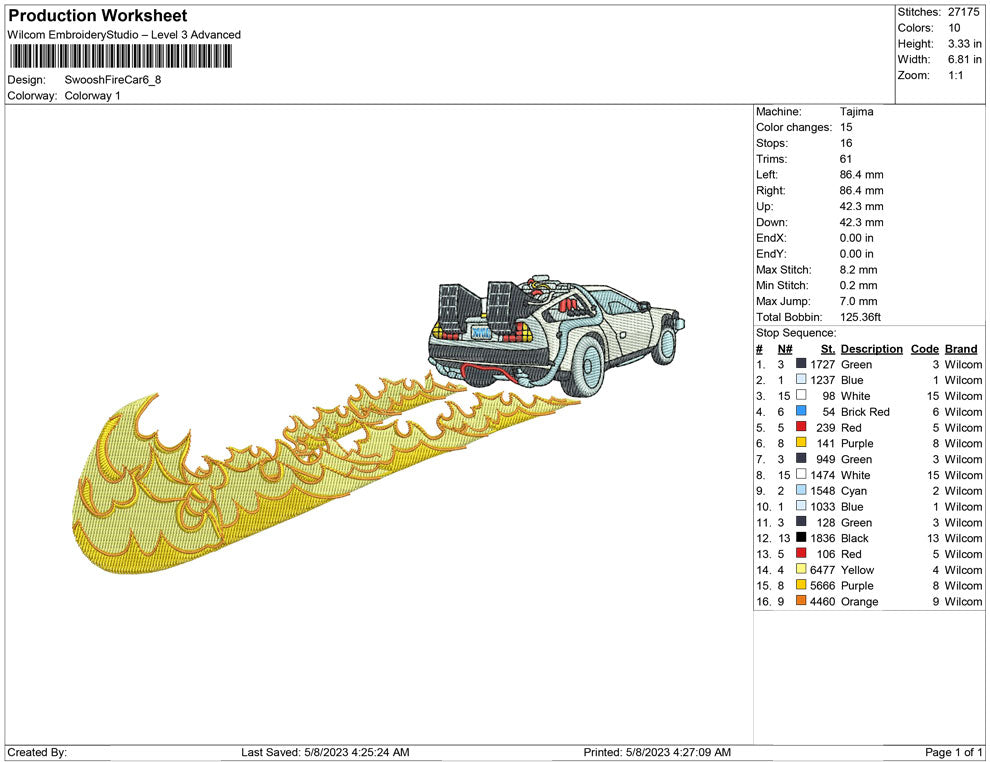Click the Machine value Tajima

coord(856,112)
